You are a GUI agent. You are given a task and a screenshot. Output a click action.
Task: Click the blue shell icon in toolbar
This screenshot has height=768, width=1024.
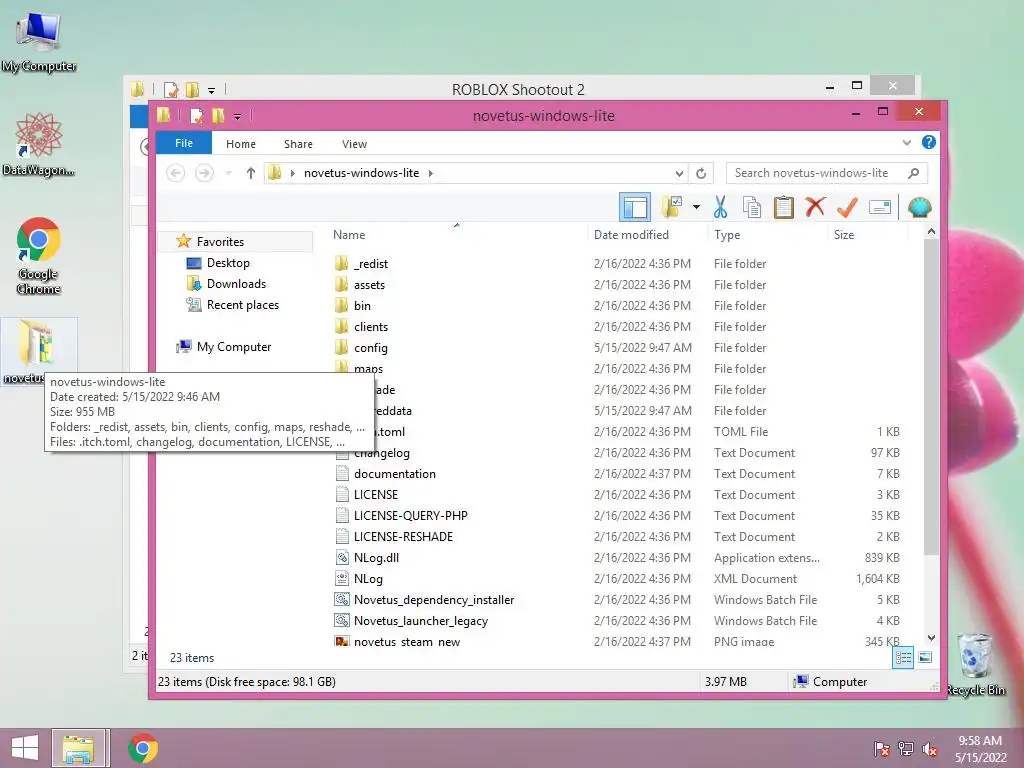click(920, 207)
